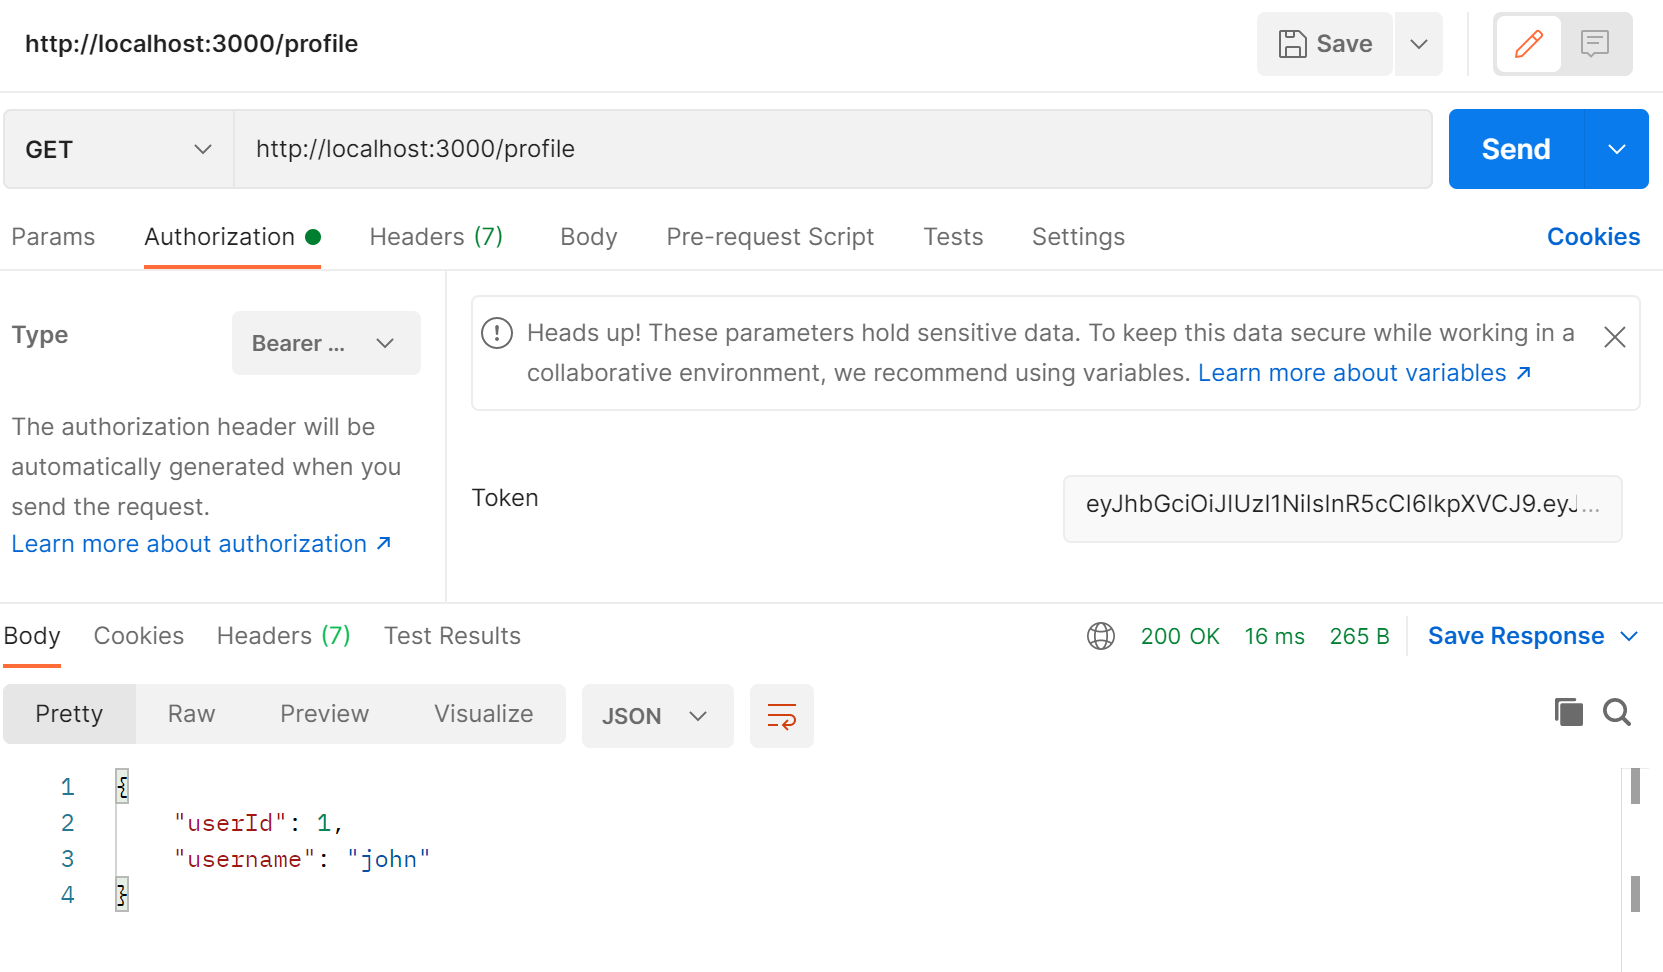Click the network globe icon

click(x=1101, y=636)
